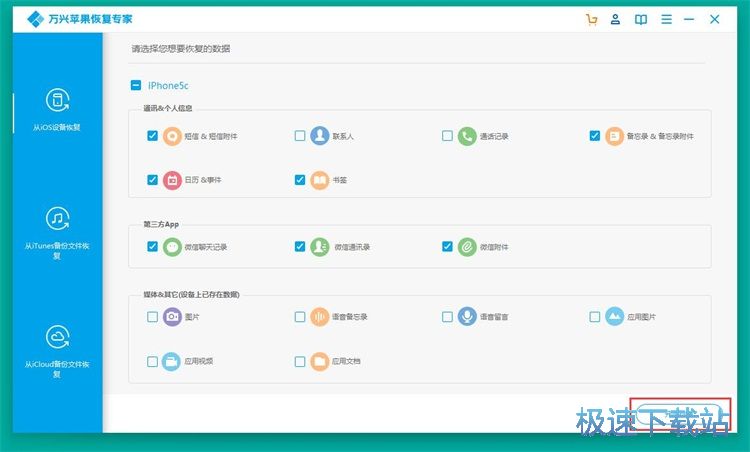Click the orange 书签 bookmark icon

click(x=320, y=180)
